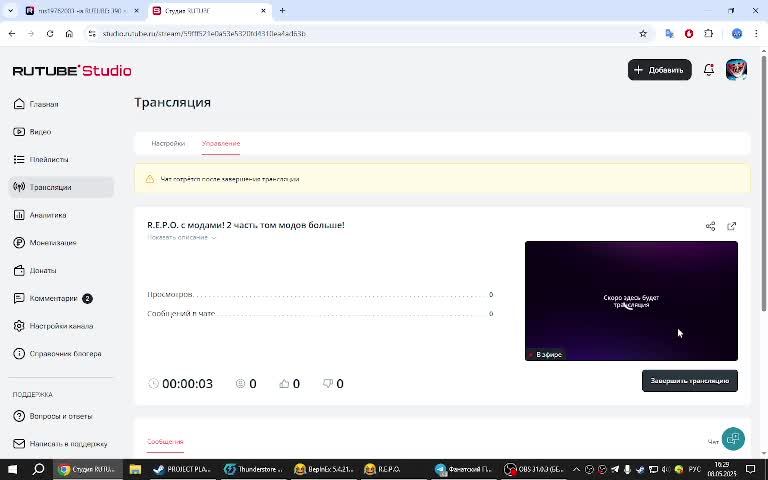The width and height of the screenshot is (768, 480).
Task: Click the red Opera-style extension icon
Action: coord(689,34)
